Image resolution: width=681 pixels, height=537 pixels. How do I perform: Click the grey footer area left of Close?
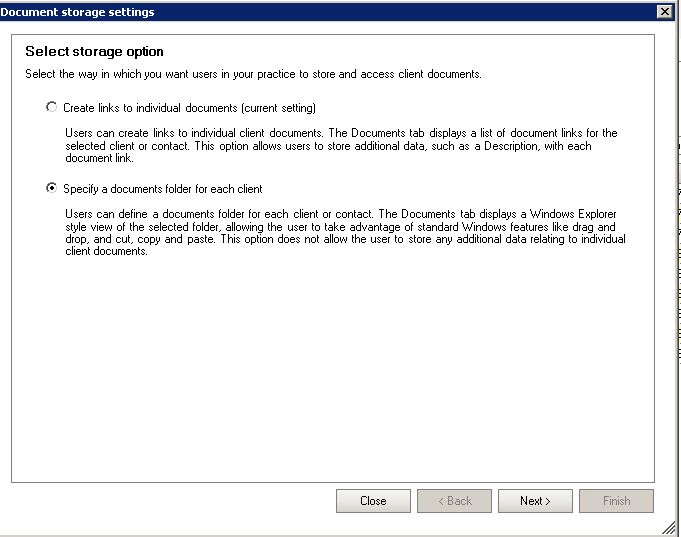tap(170, 501)
